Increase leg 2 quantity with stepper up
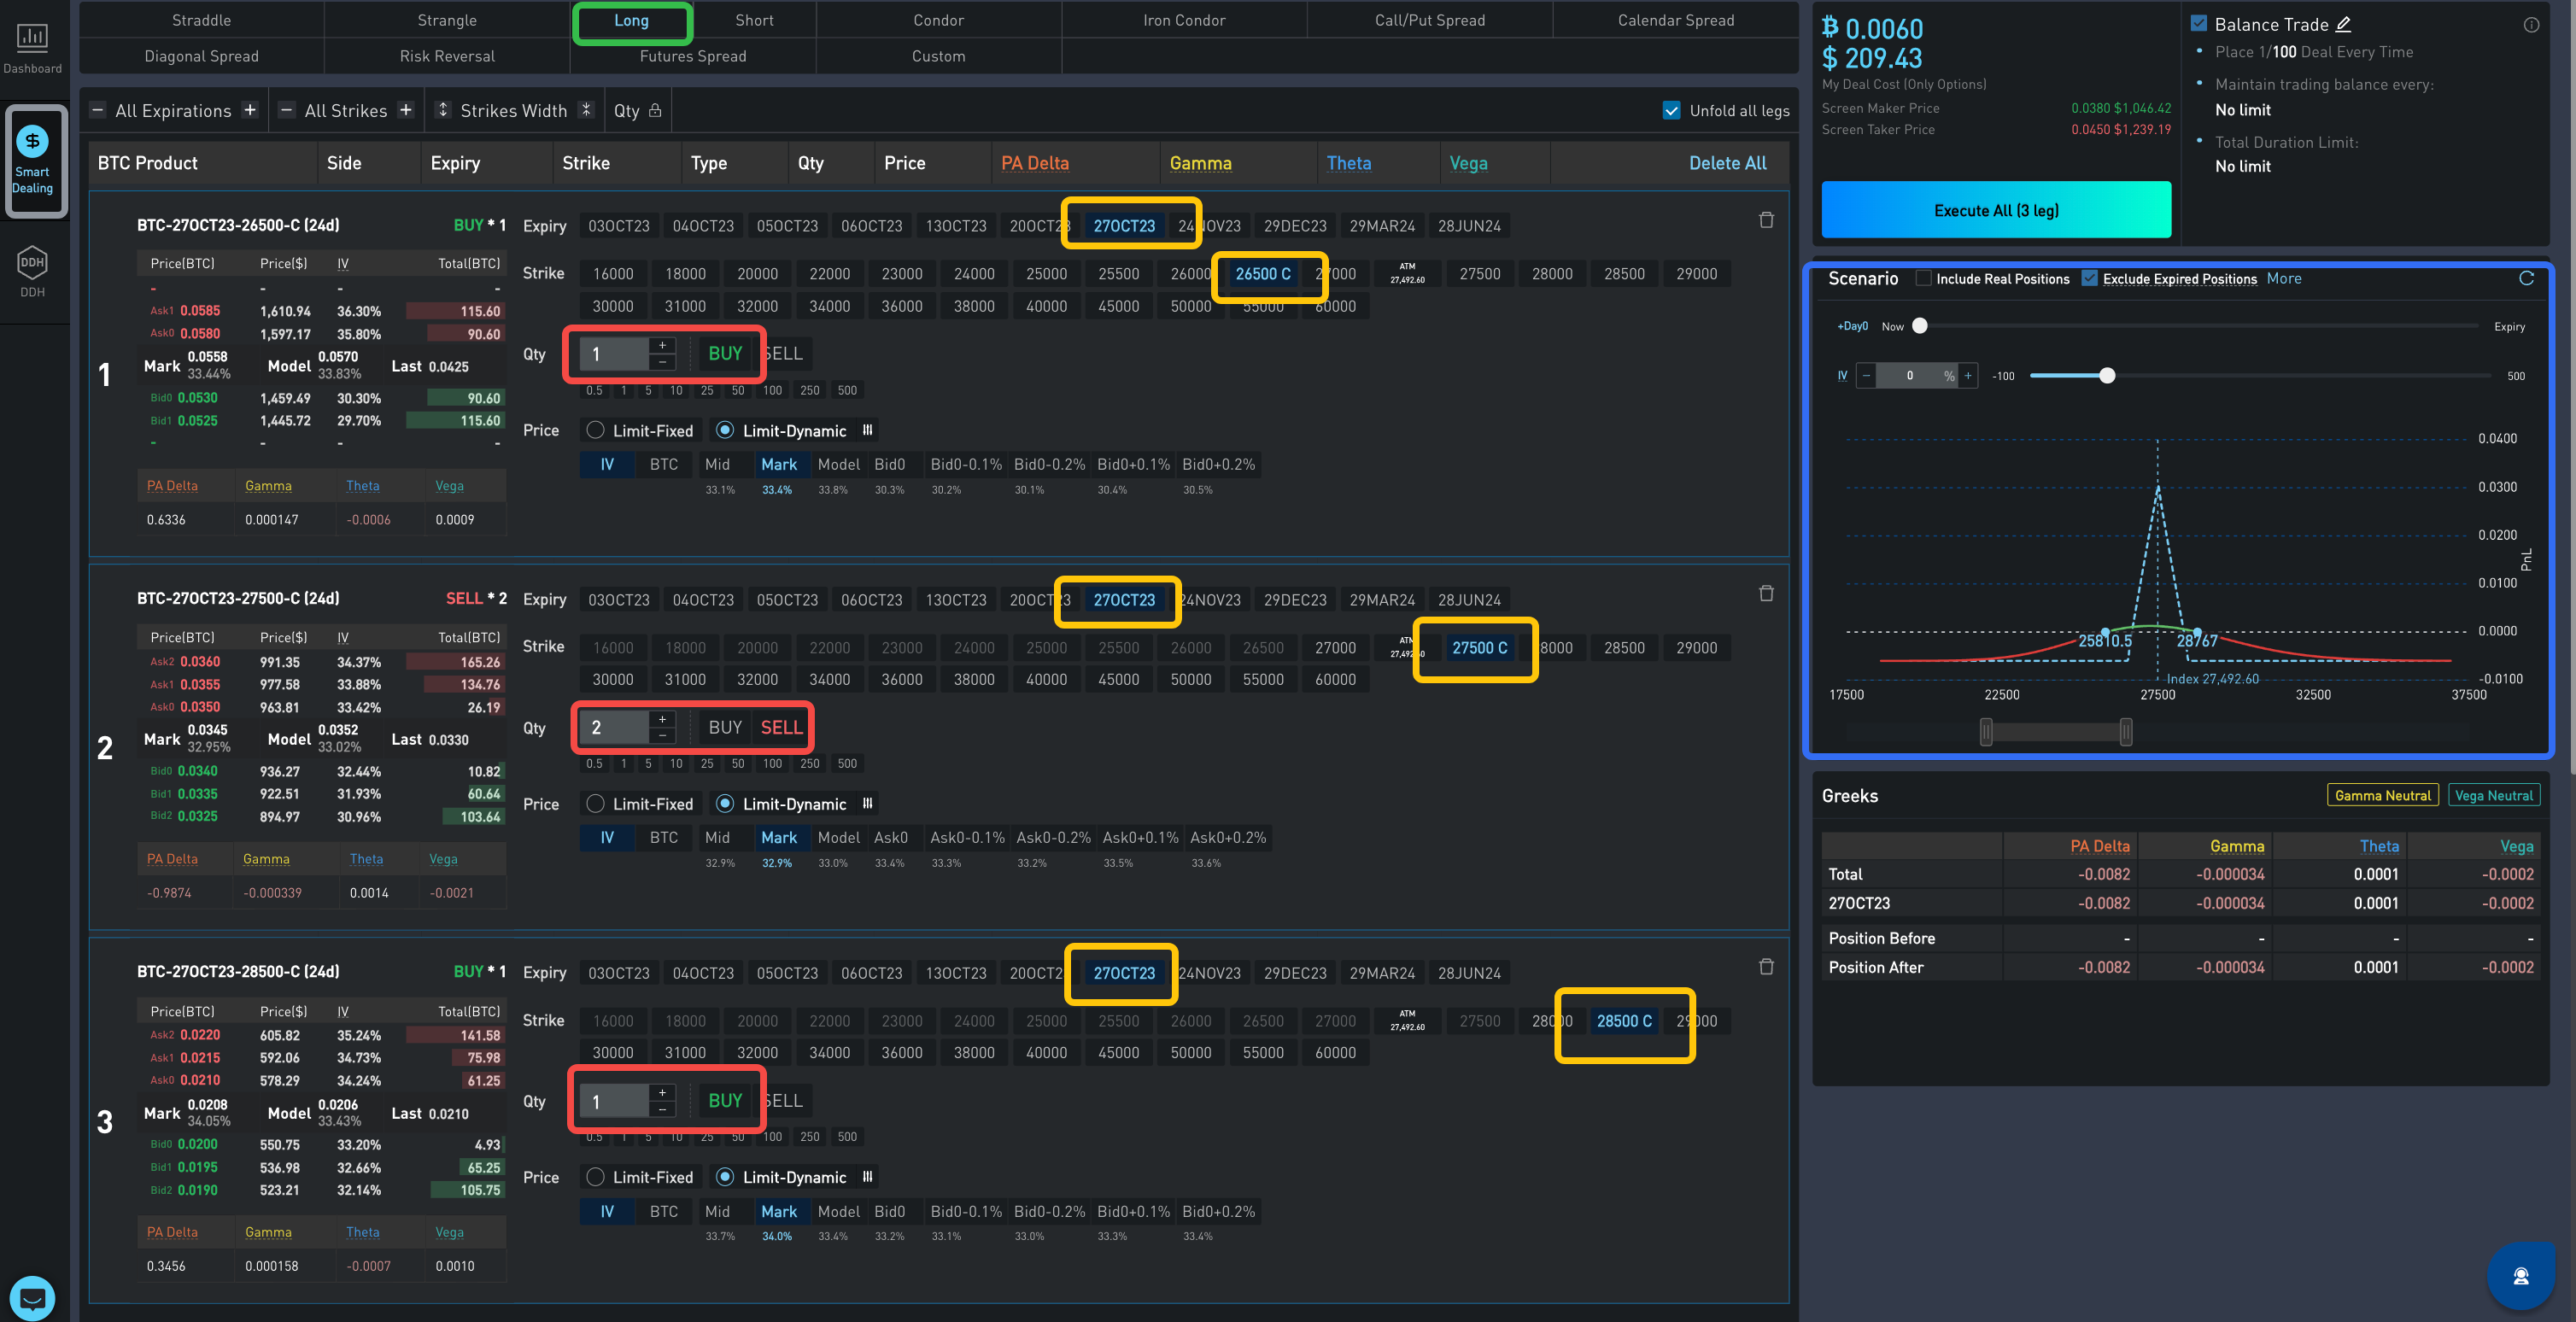 (662, 719)
